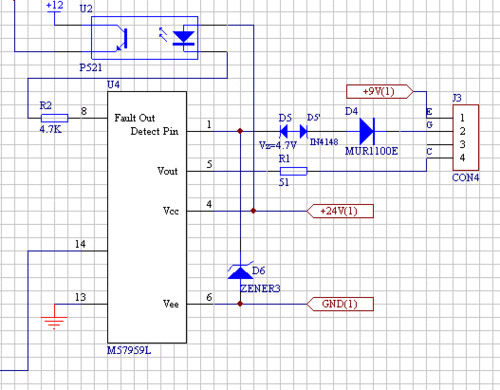
Task: Click the junction dot on Vcc wire
Action: [253, 211]
